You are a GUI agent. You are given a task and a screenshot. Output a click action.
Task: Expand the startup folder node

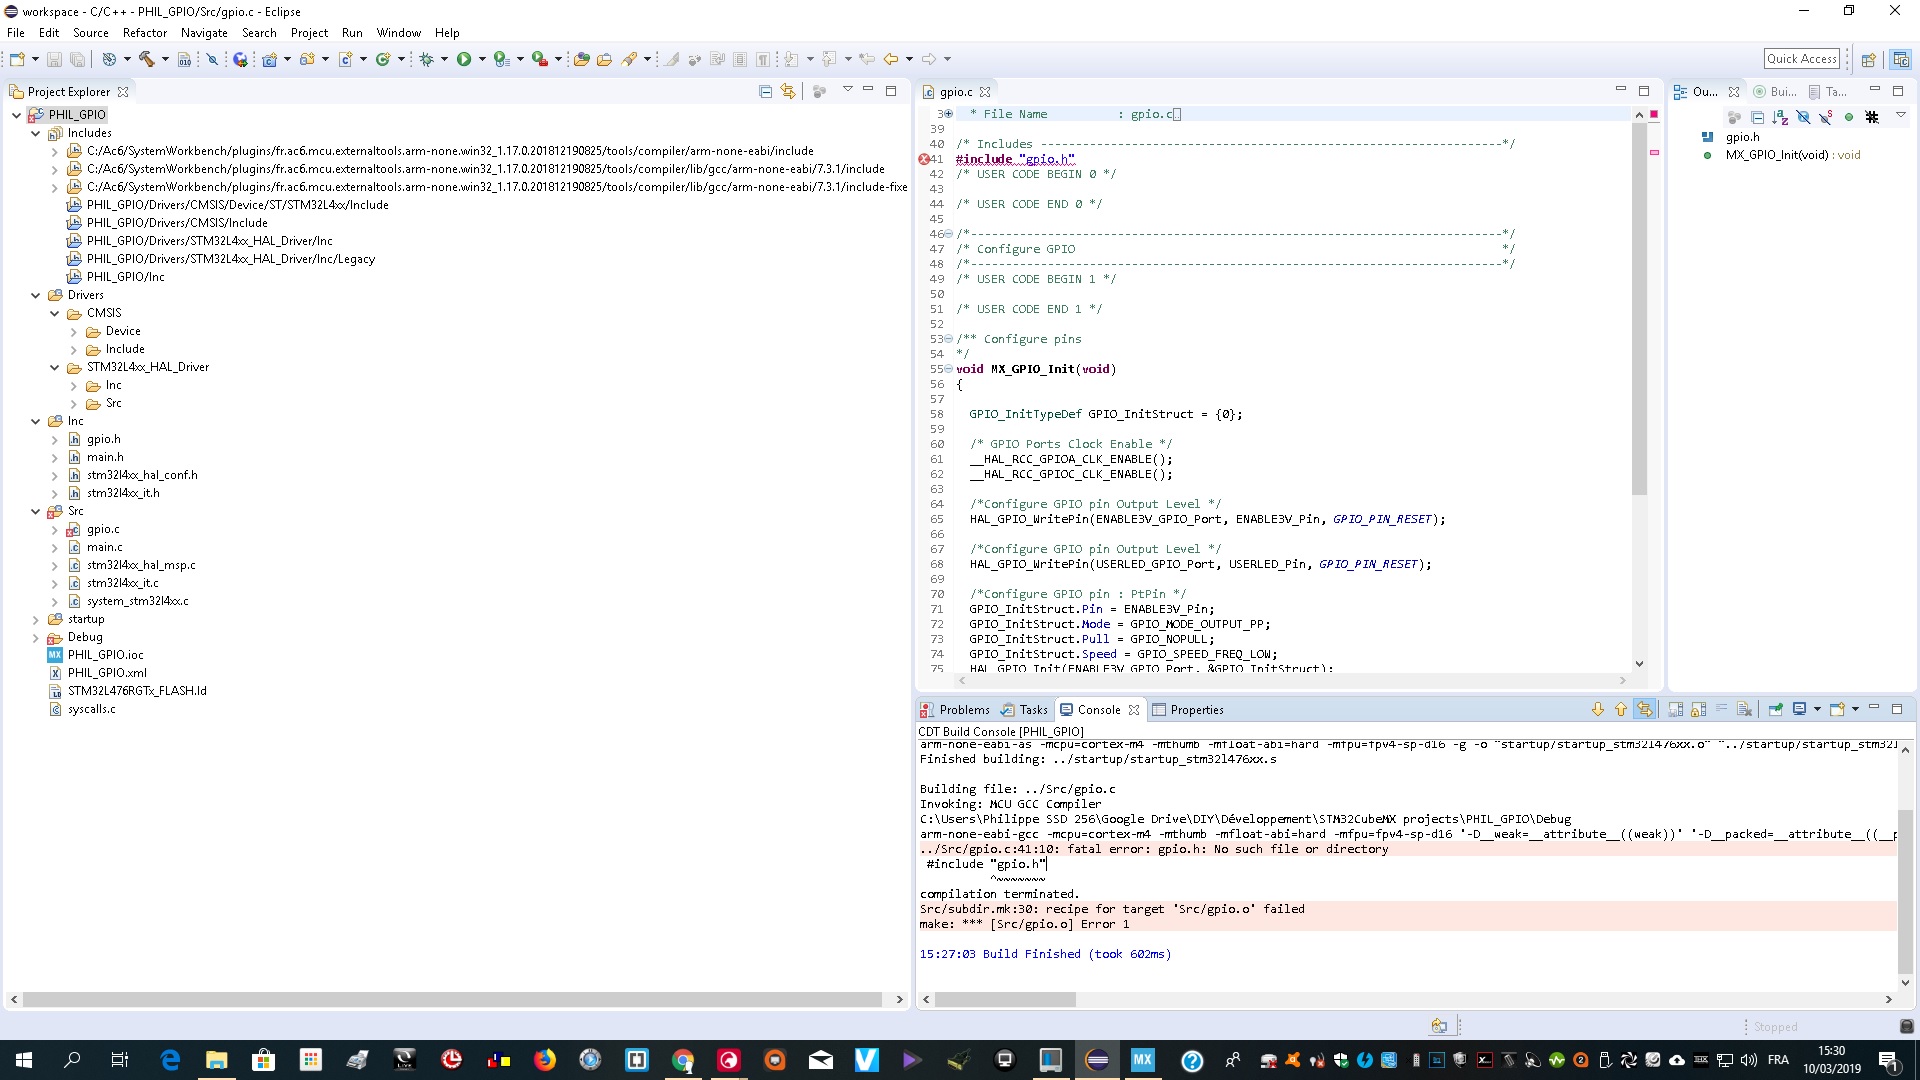tap(36, 619)
